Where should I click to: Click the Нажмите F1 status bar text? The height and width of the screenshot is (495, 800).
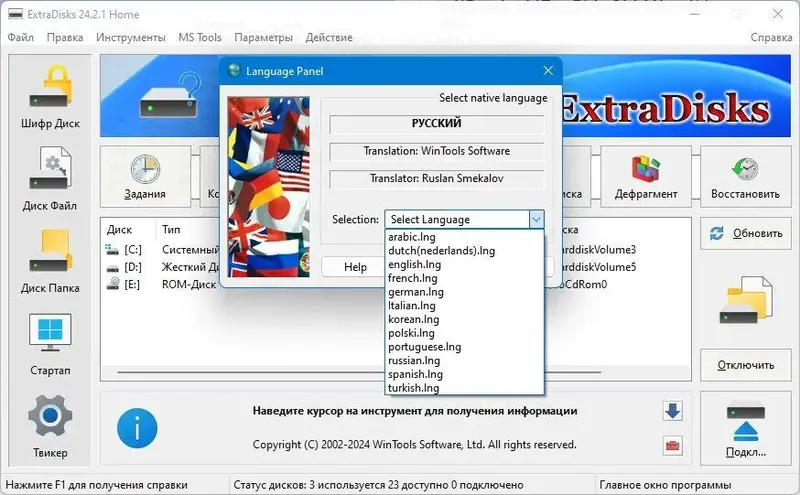96,485
